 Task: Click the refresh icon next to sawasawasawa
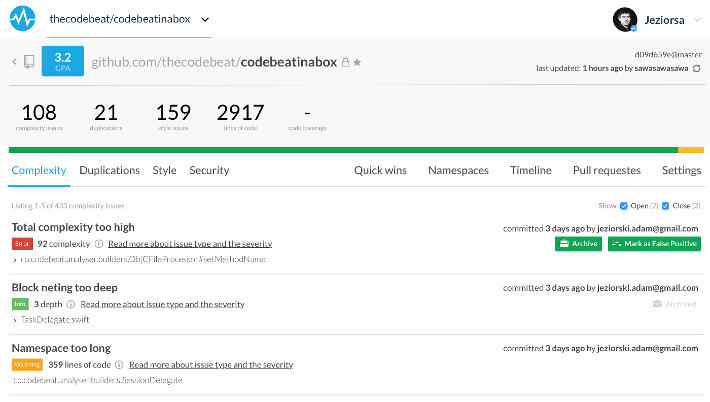[x=697, y=69]
